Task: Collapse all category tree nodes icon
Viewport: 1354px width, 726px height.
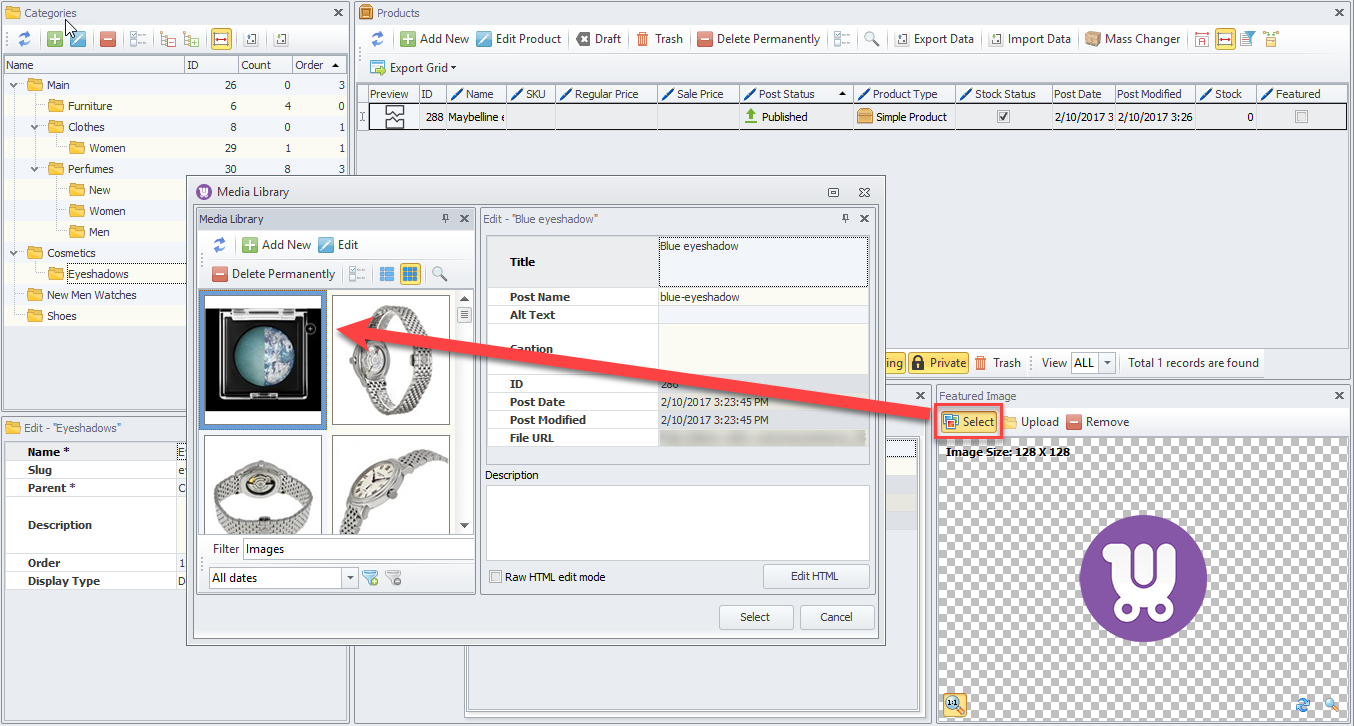Action: [x=168, y=39]
